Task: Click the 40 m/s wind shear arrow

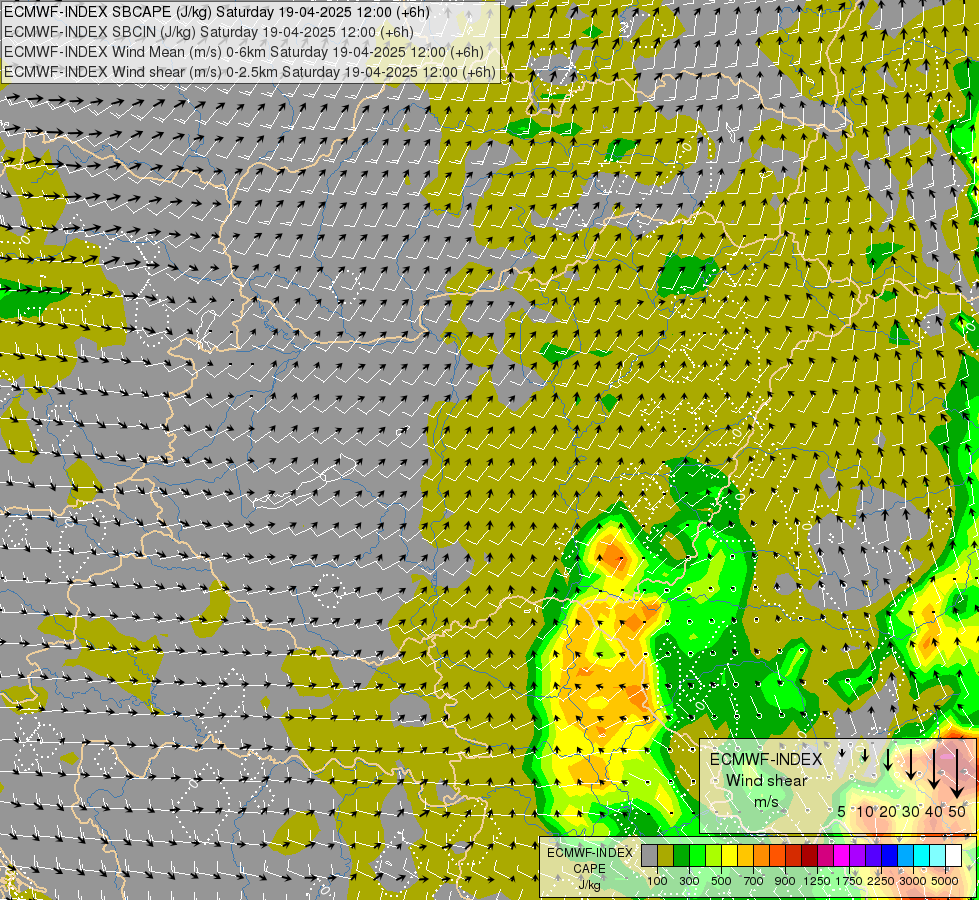Action: coord(934,769)
